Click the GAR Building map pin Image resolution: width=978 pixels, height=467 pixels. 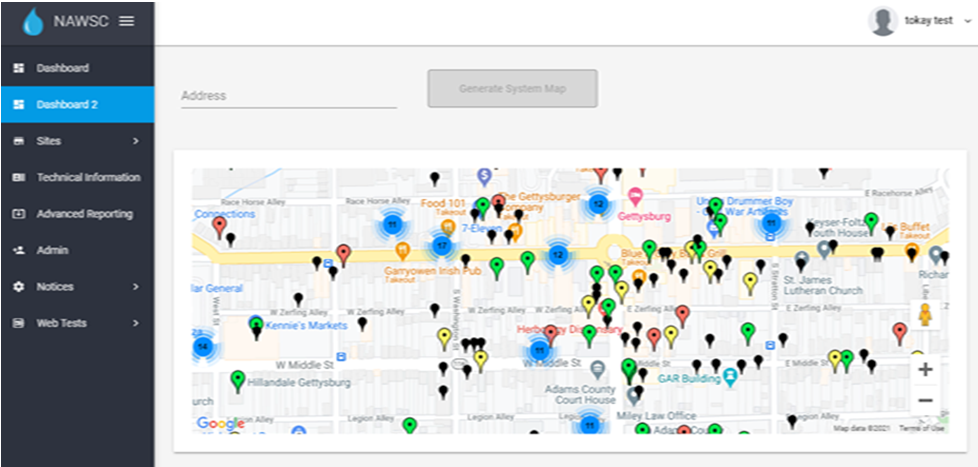(x=730, y=375)
